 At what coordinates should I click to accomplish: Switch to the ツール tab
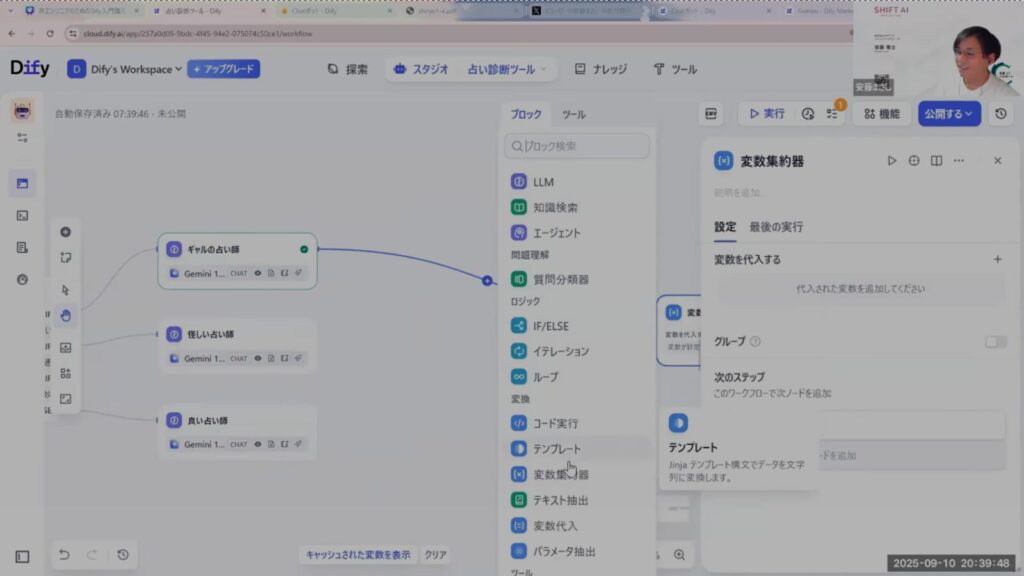point(573,114)
